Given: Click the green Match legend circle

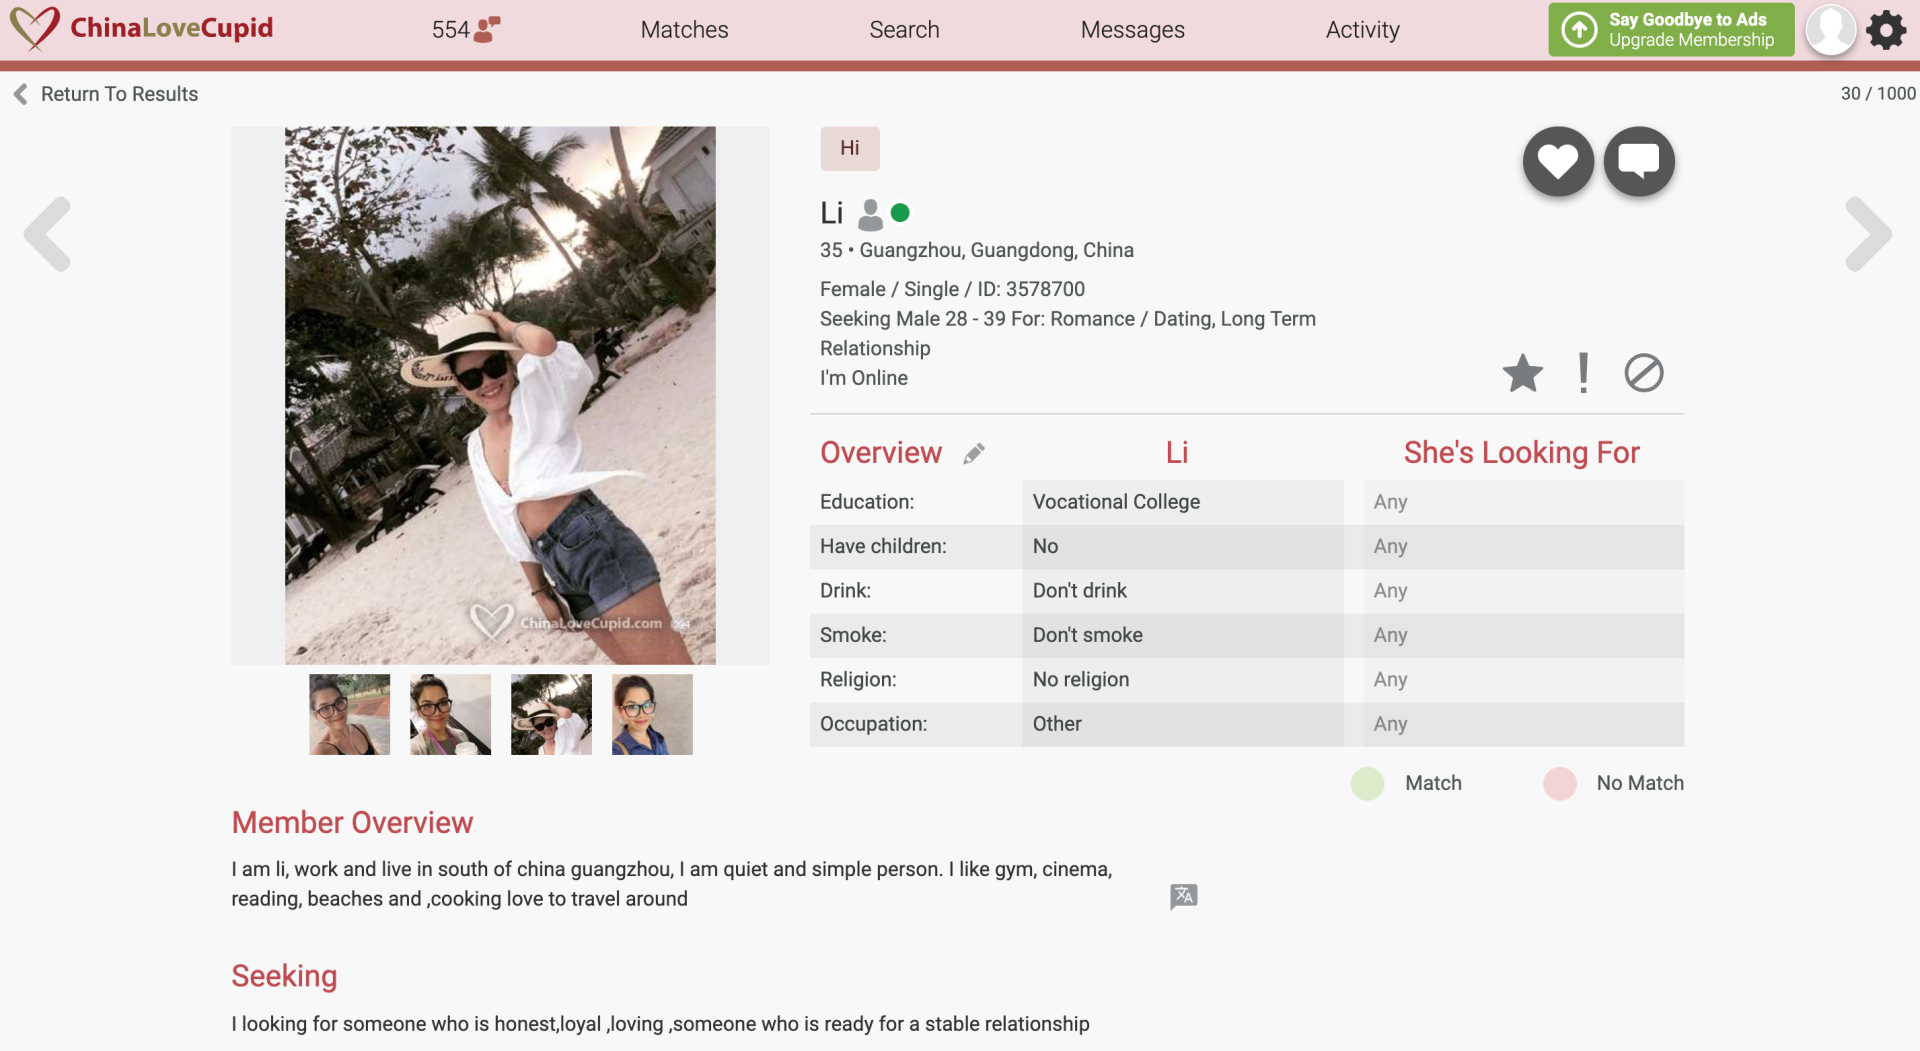Looking at the screenshot, I should point(1367,783).
